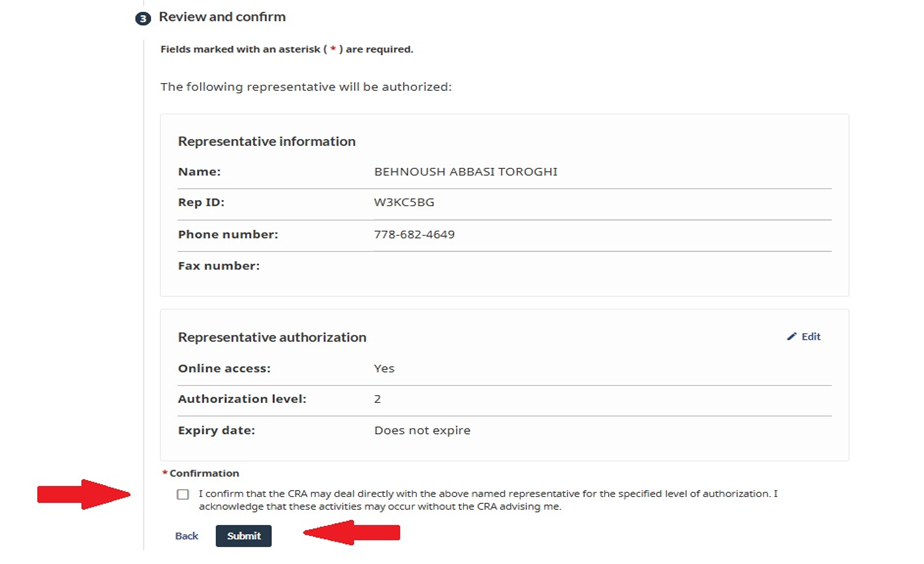Click the Authorization level value 2
Image resolution: width=924 pixels, height=564 pixels.
point(377,399)
